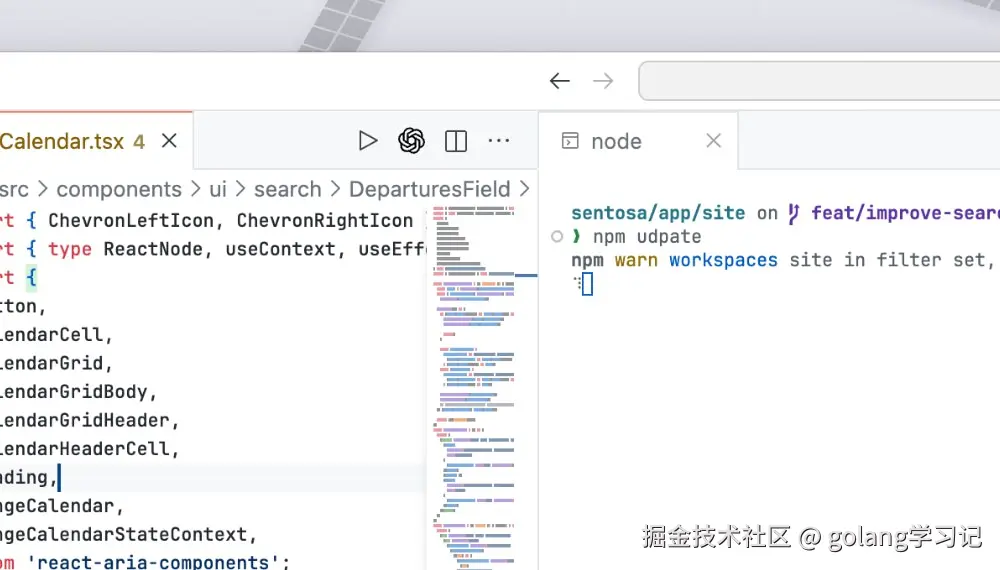The height and width of the screenshot is (570, 1000).
Task: Close the Calendar.tsx tab
Action: point(169,140)
